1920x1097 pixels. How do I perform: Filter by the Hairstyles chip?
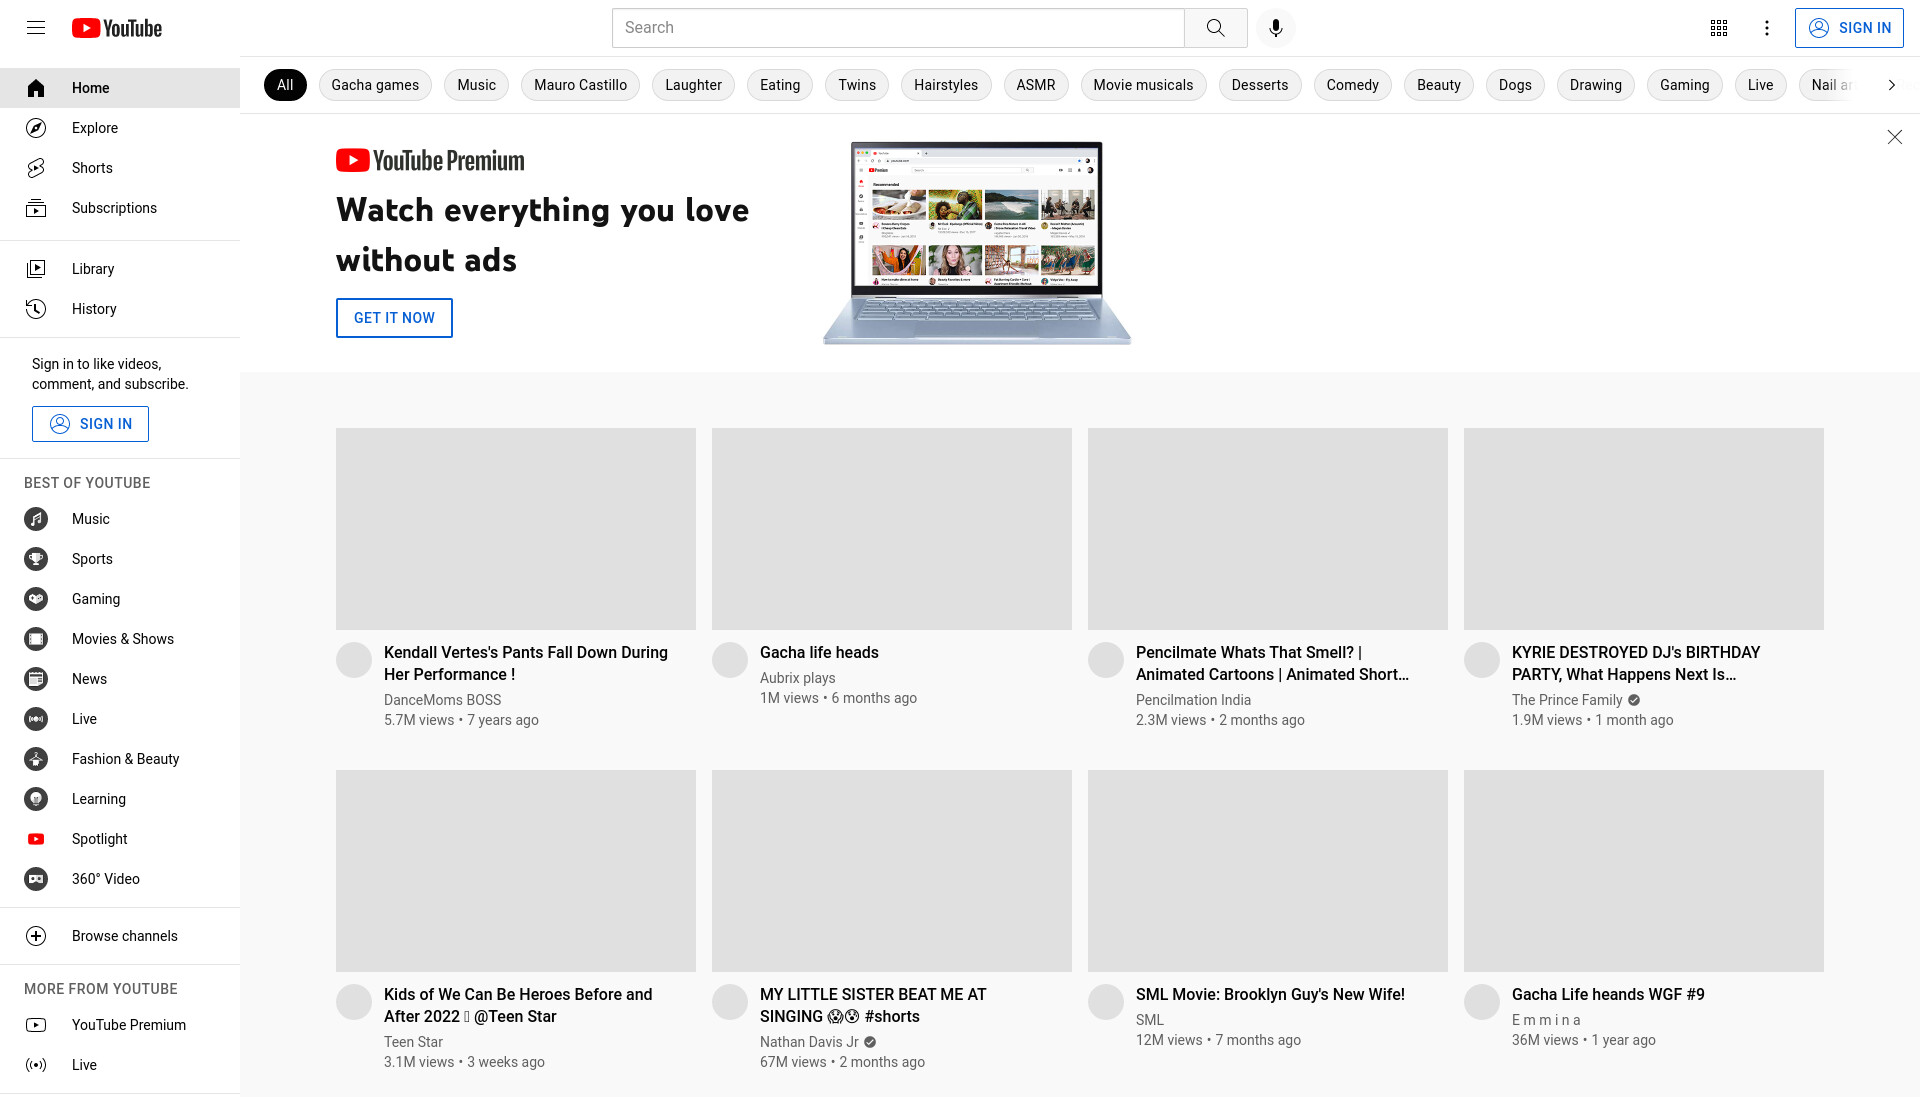tap(946, 85)
